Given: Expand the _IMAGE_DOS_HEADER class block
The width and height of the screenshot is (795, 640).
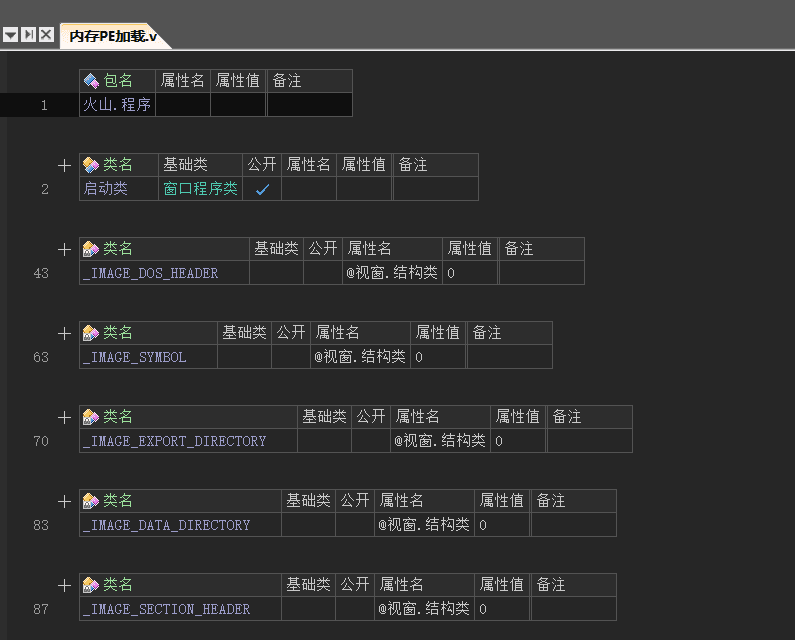Looking at the screenshot, I should click(x=64, y=250).
